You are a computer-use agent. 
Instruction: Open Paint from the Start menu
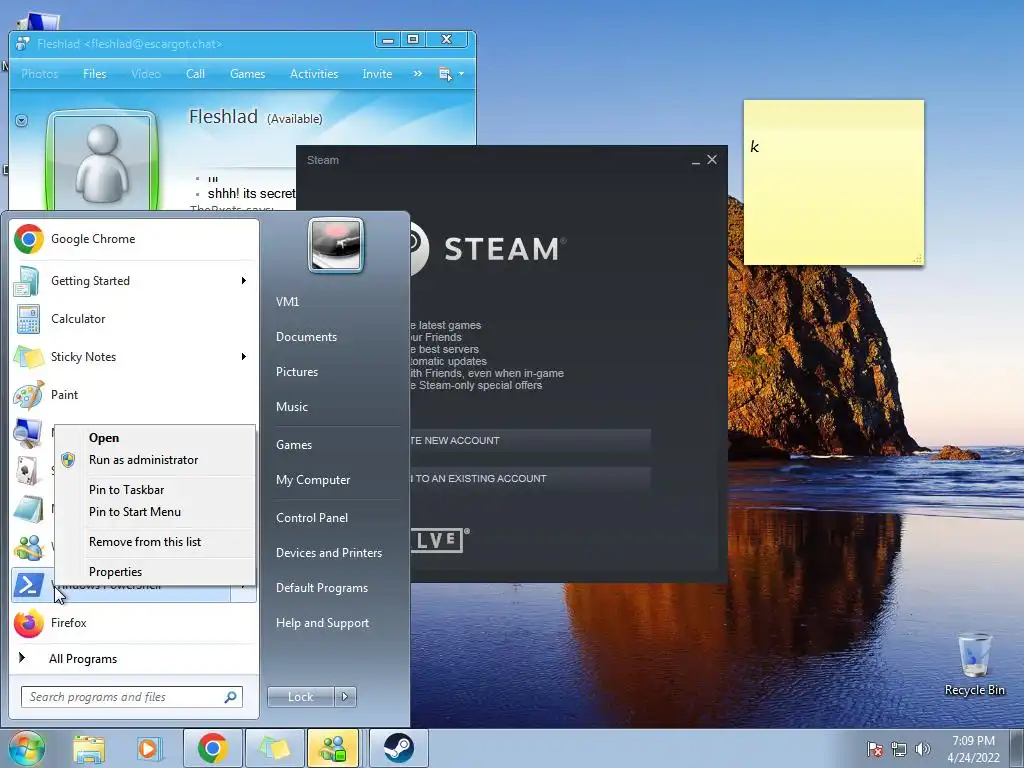coord(134,394)
